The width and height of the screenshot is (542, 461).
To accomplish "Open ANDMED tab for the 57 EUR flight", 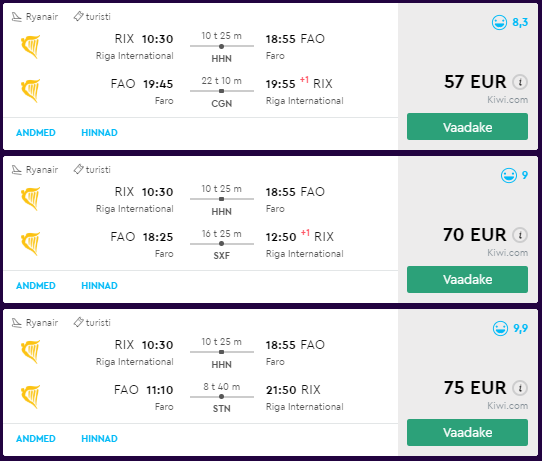I will [36, 133].
